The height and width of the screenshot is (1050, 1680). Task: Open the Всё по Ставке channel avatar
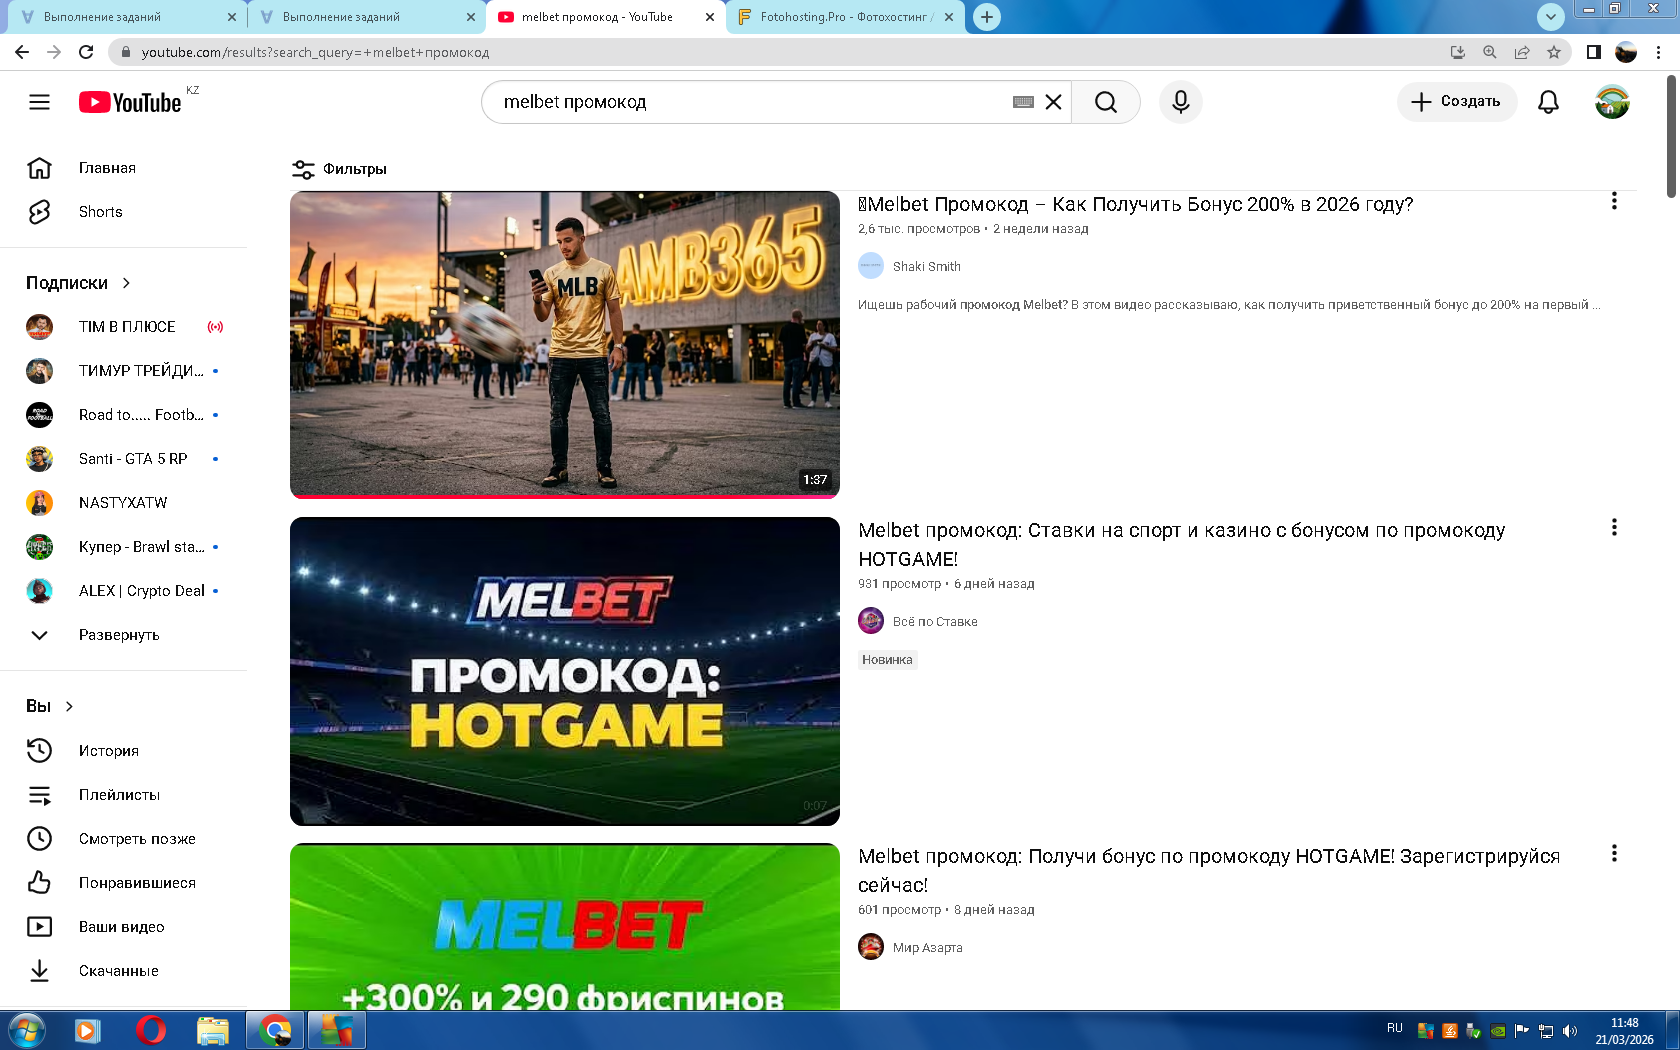click(x=871, y=621)
